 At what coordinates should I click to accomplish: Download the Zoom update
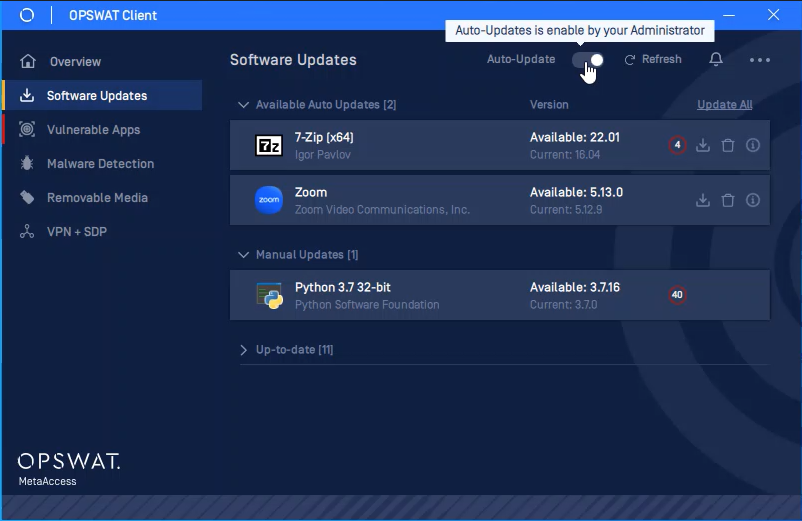pos(703,200)
